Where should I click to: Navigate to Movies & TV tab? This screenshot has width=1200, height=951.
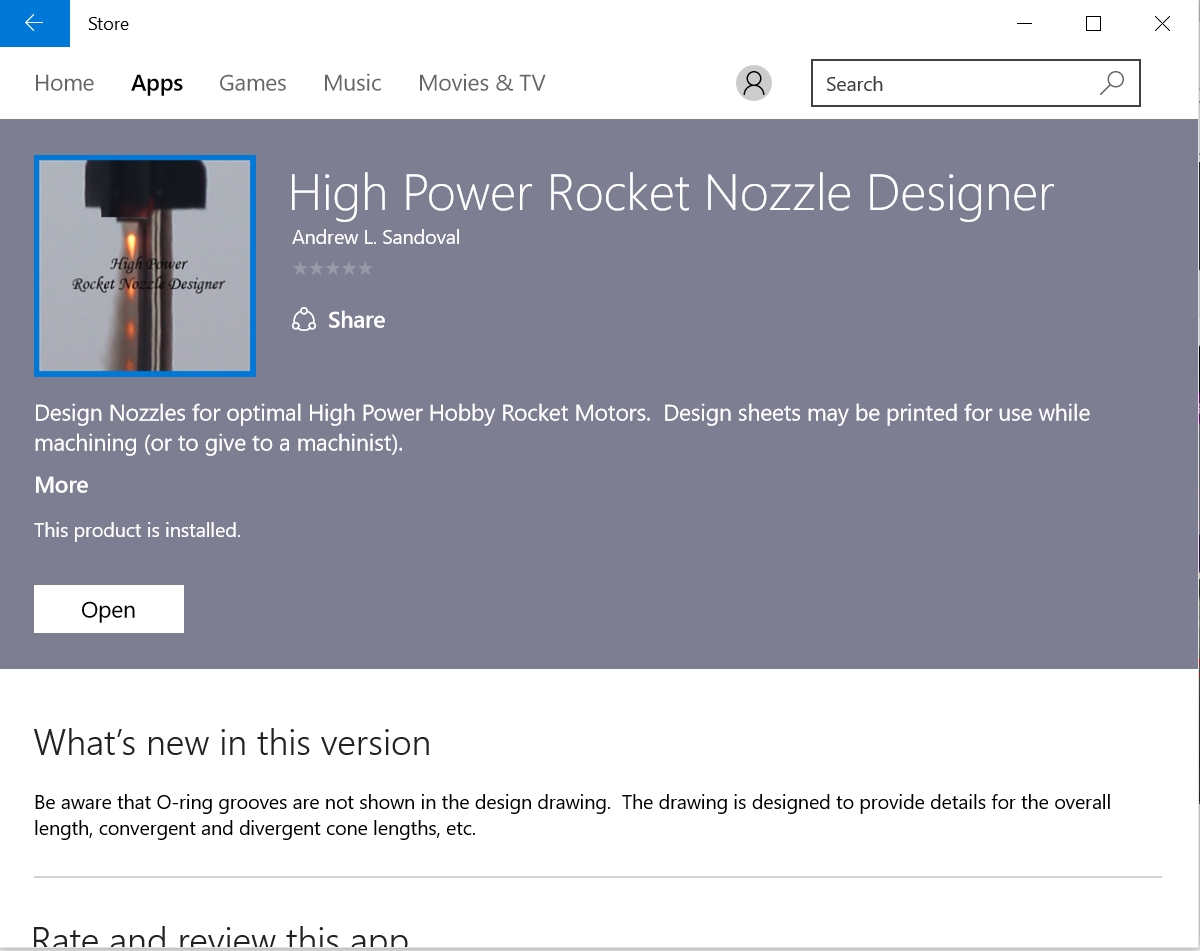(482, 83)
